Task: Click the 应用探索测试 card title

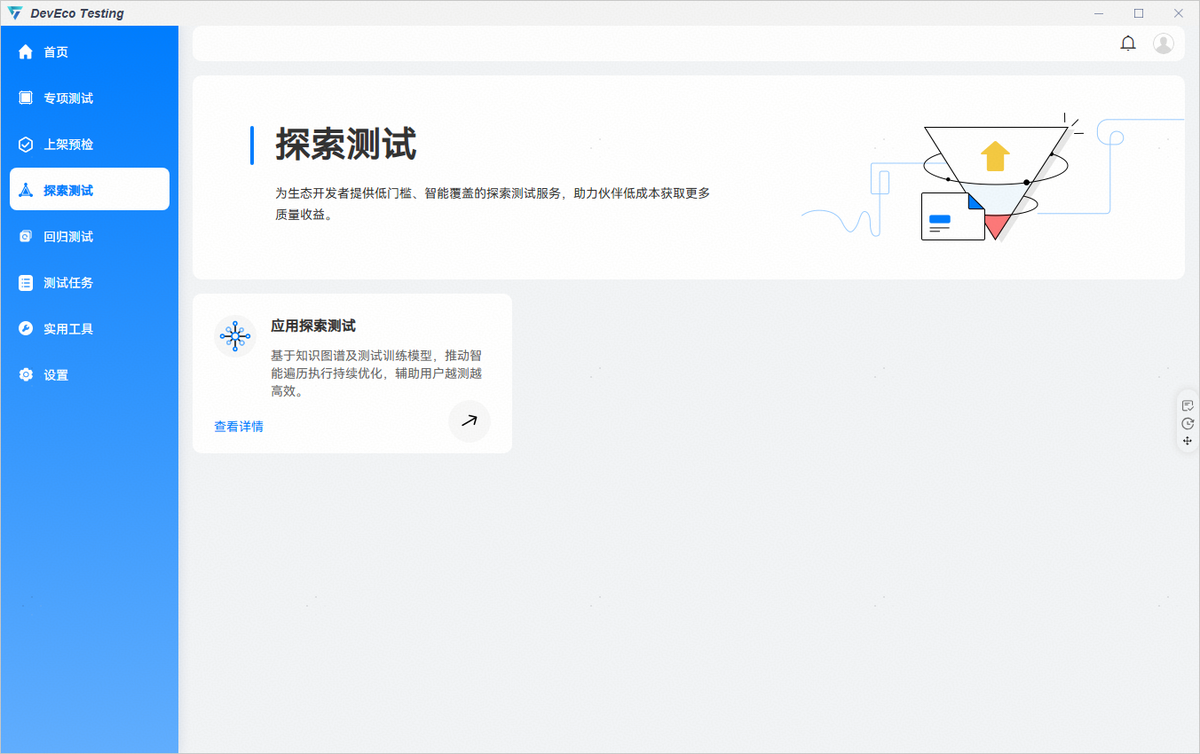Action: point(313,326)
